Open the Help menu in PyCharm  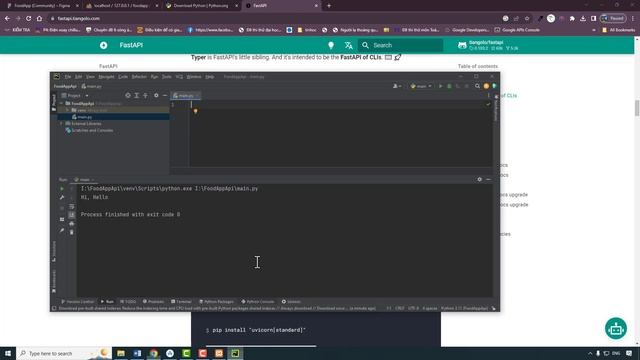tap(209, 77)
